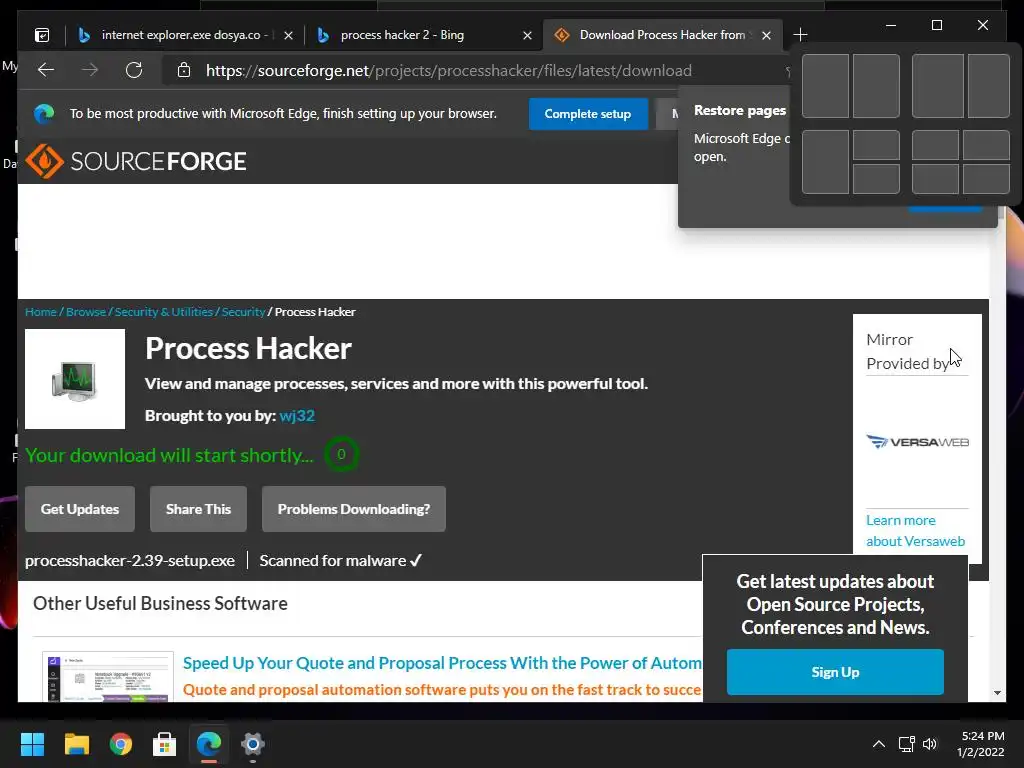Click the Sign Up button
Screen dimensions: 1024x768
(x=835, y=672)
